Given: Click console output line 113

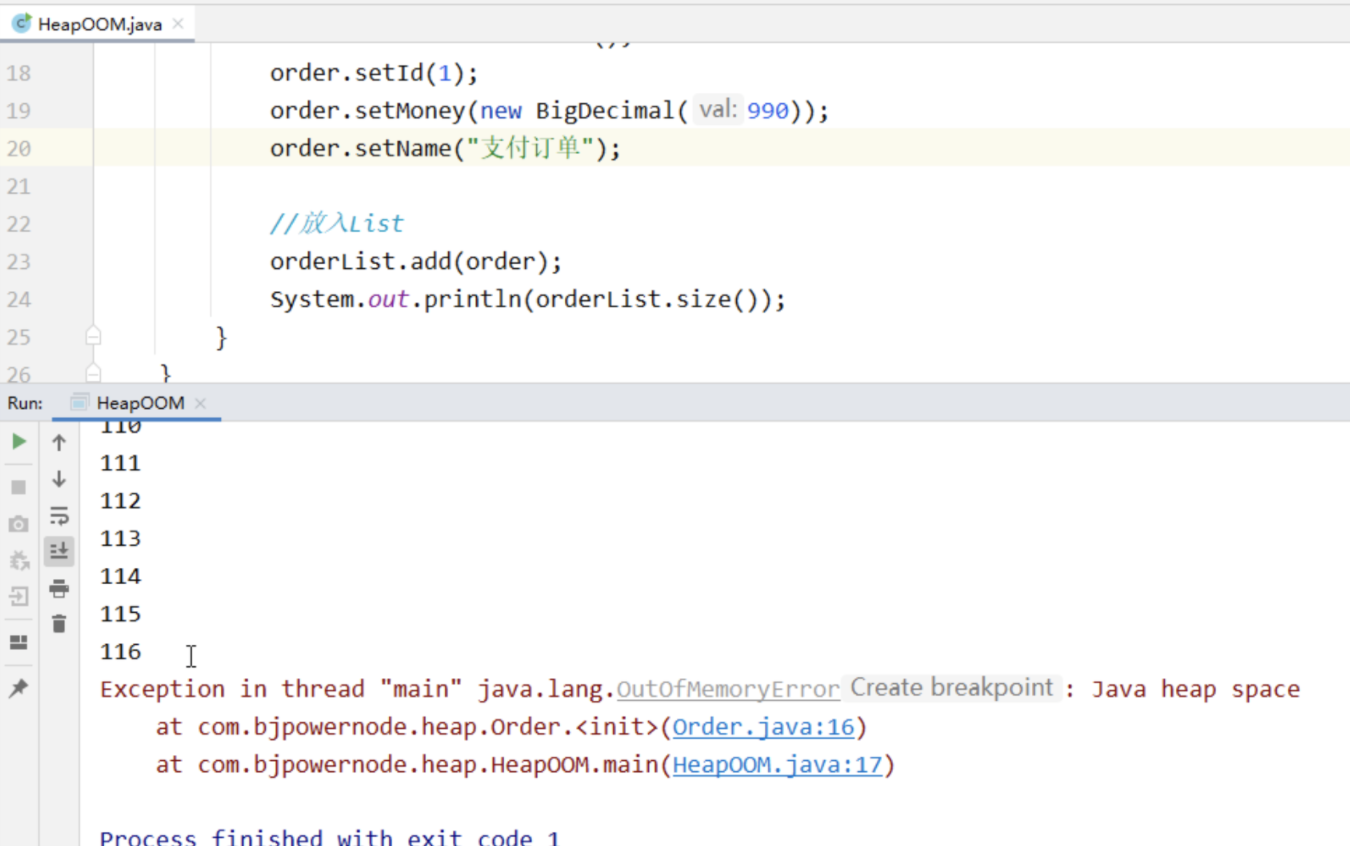Looking at the screenshot, I should click(121, 539).
